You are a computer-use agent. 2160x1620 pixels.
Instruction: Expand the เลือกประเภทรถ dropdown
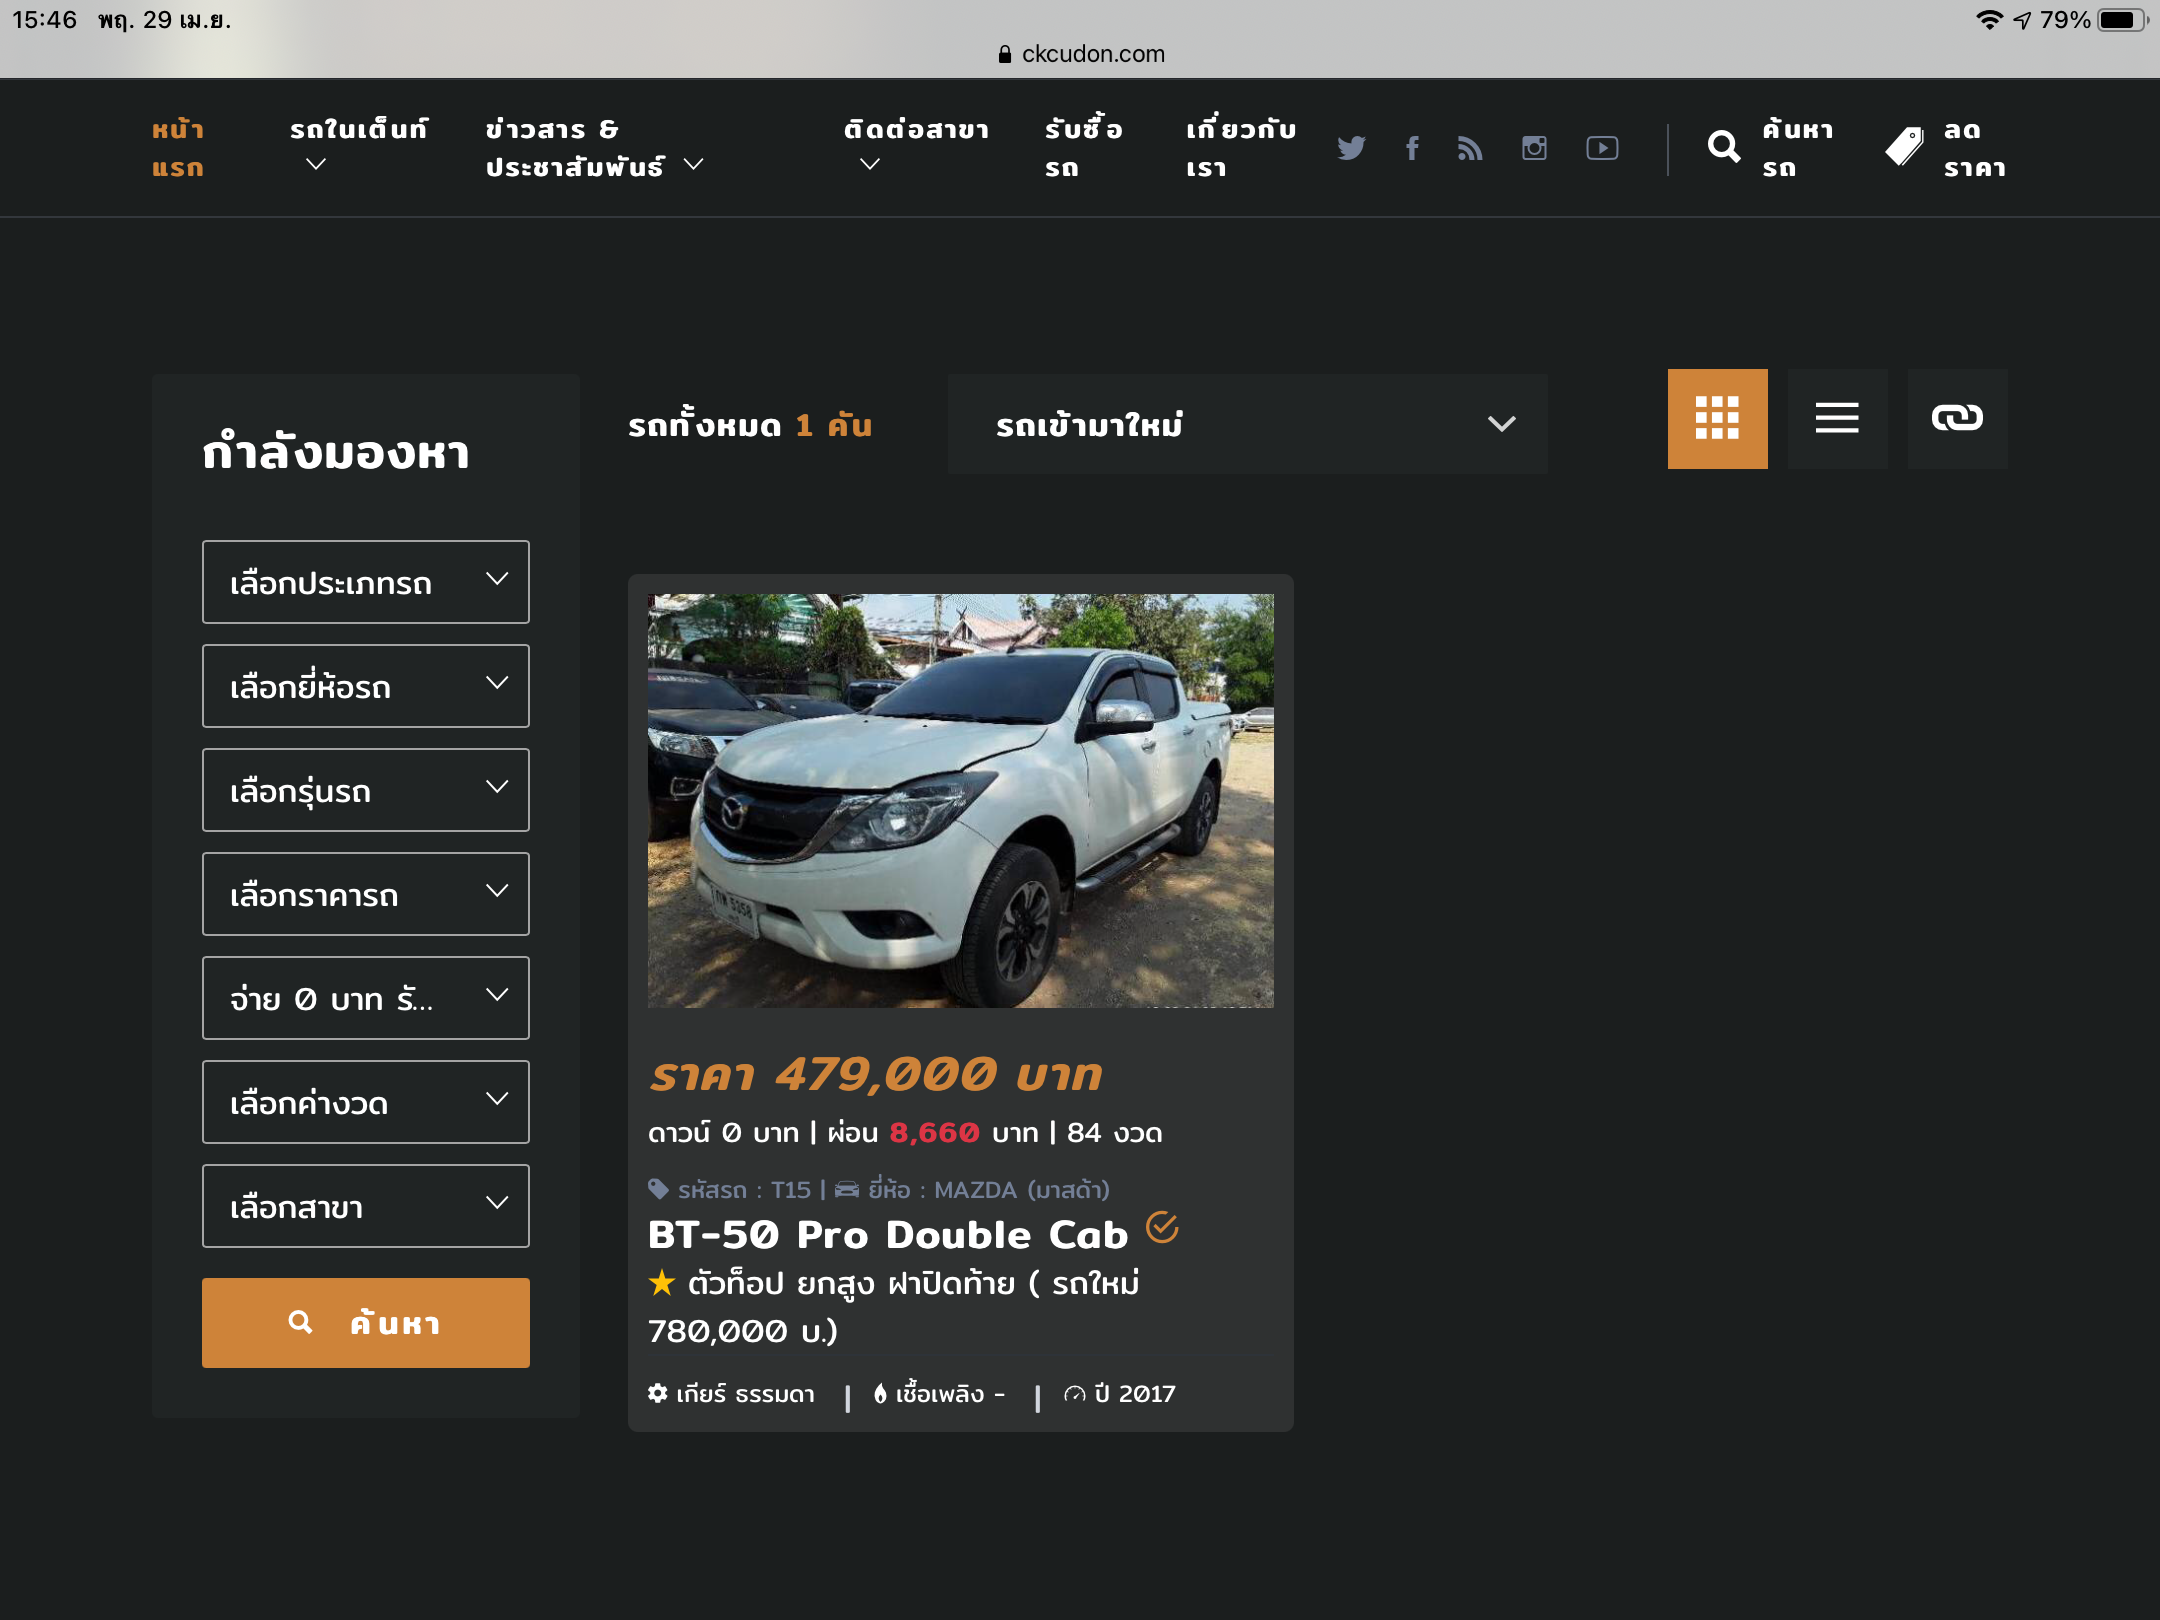point(366,582)
